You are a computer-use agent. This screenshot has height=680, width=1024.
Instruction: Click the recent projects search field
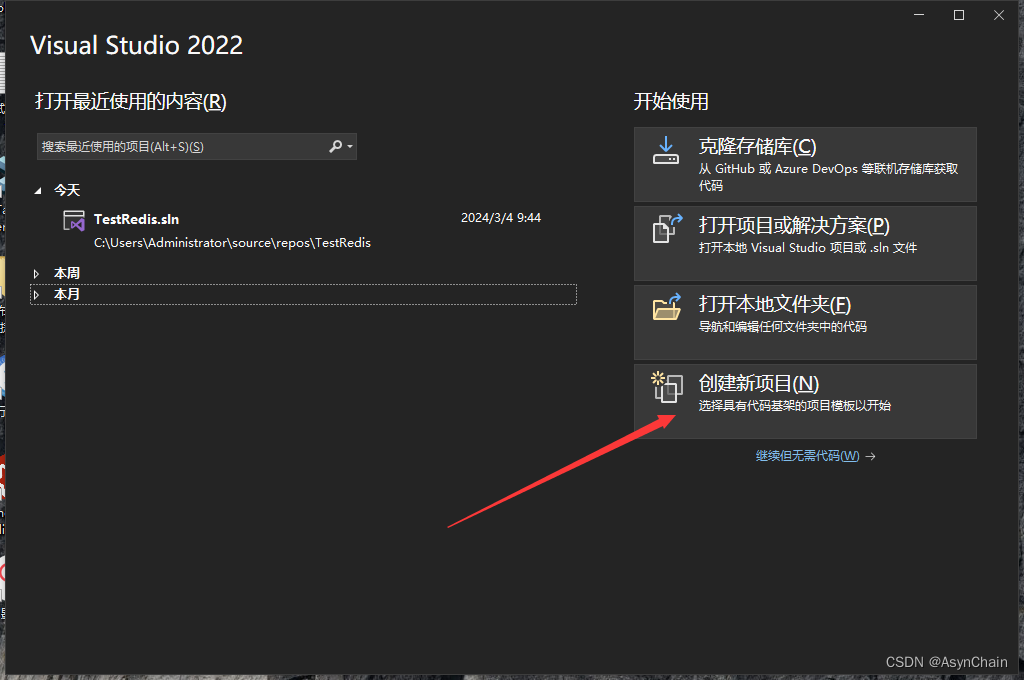pos(197,146)
